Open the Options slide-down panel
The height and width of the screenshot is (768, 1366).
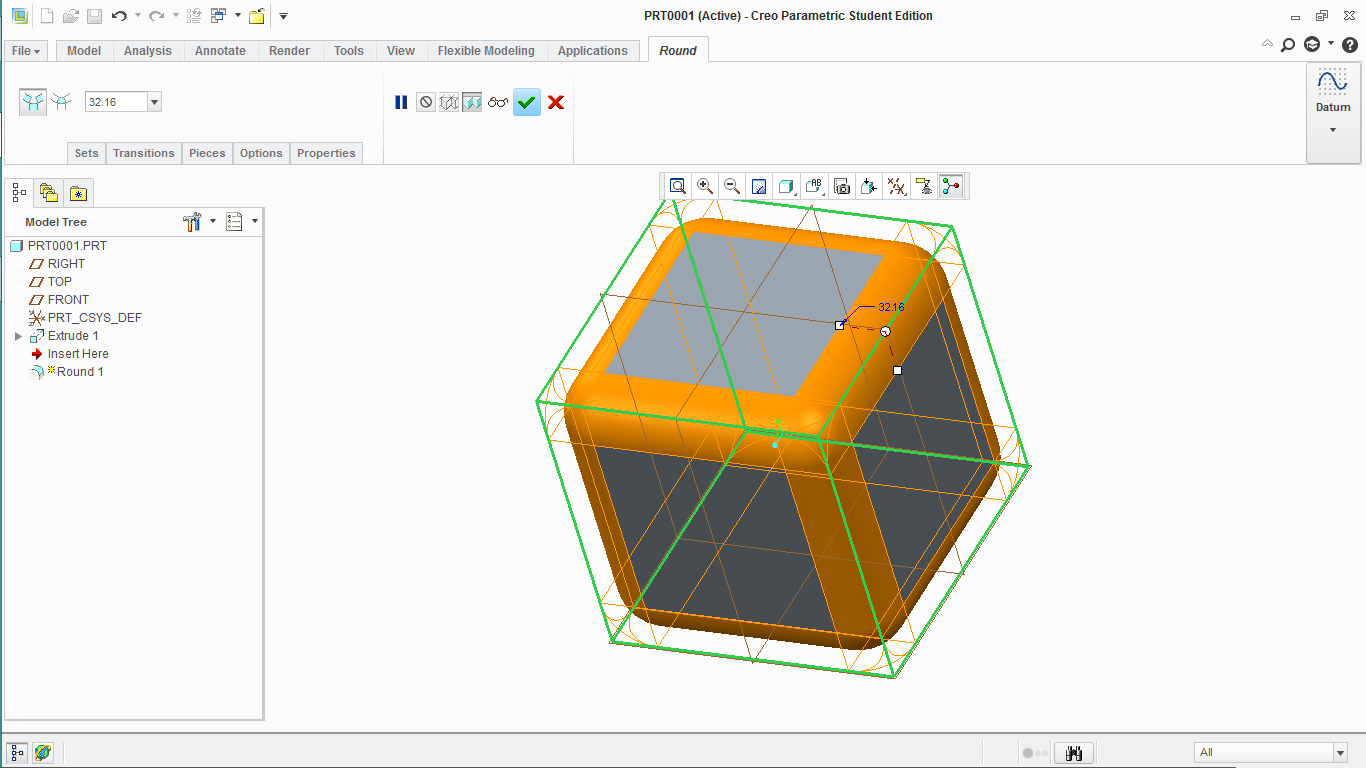pos(261,153)
